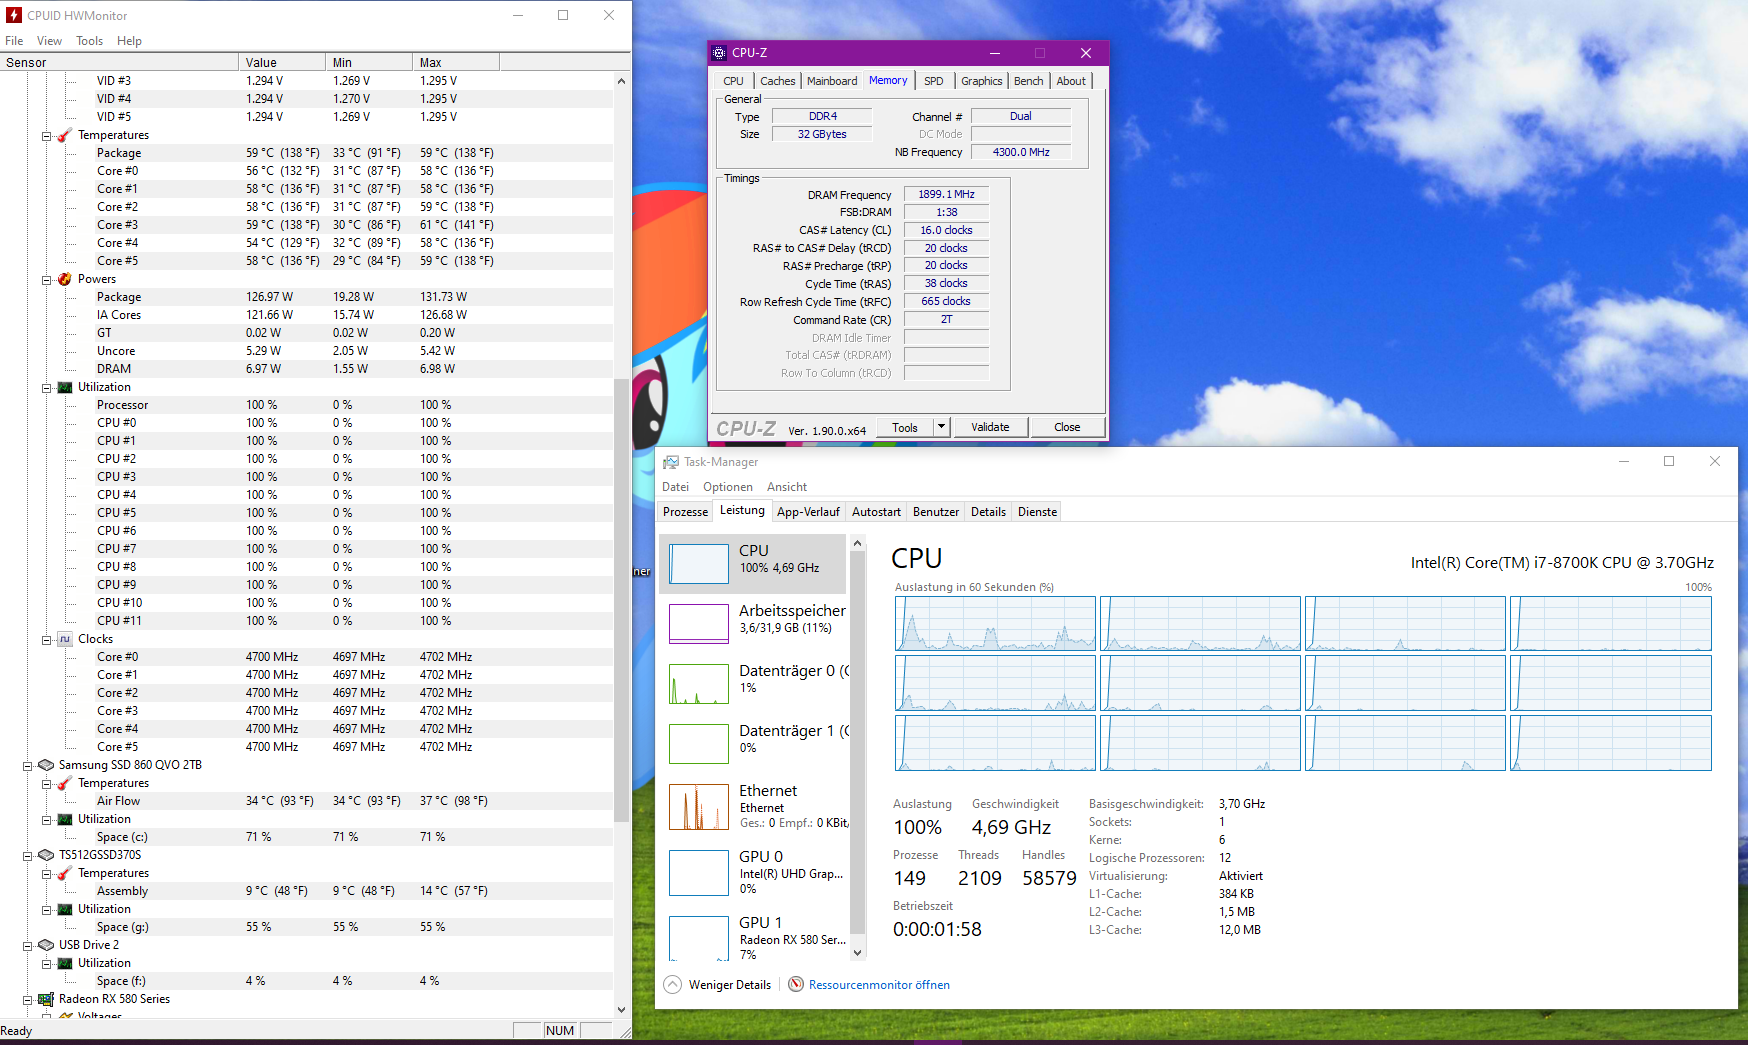
Task: Click the Task-Manager sidebar scroll up arrow
Action: (x=857, y=543)
